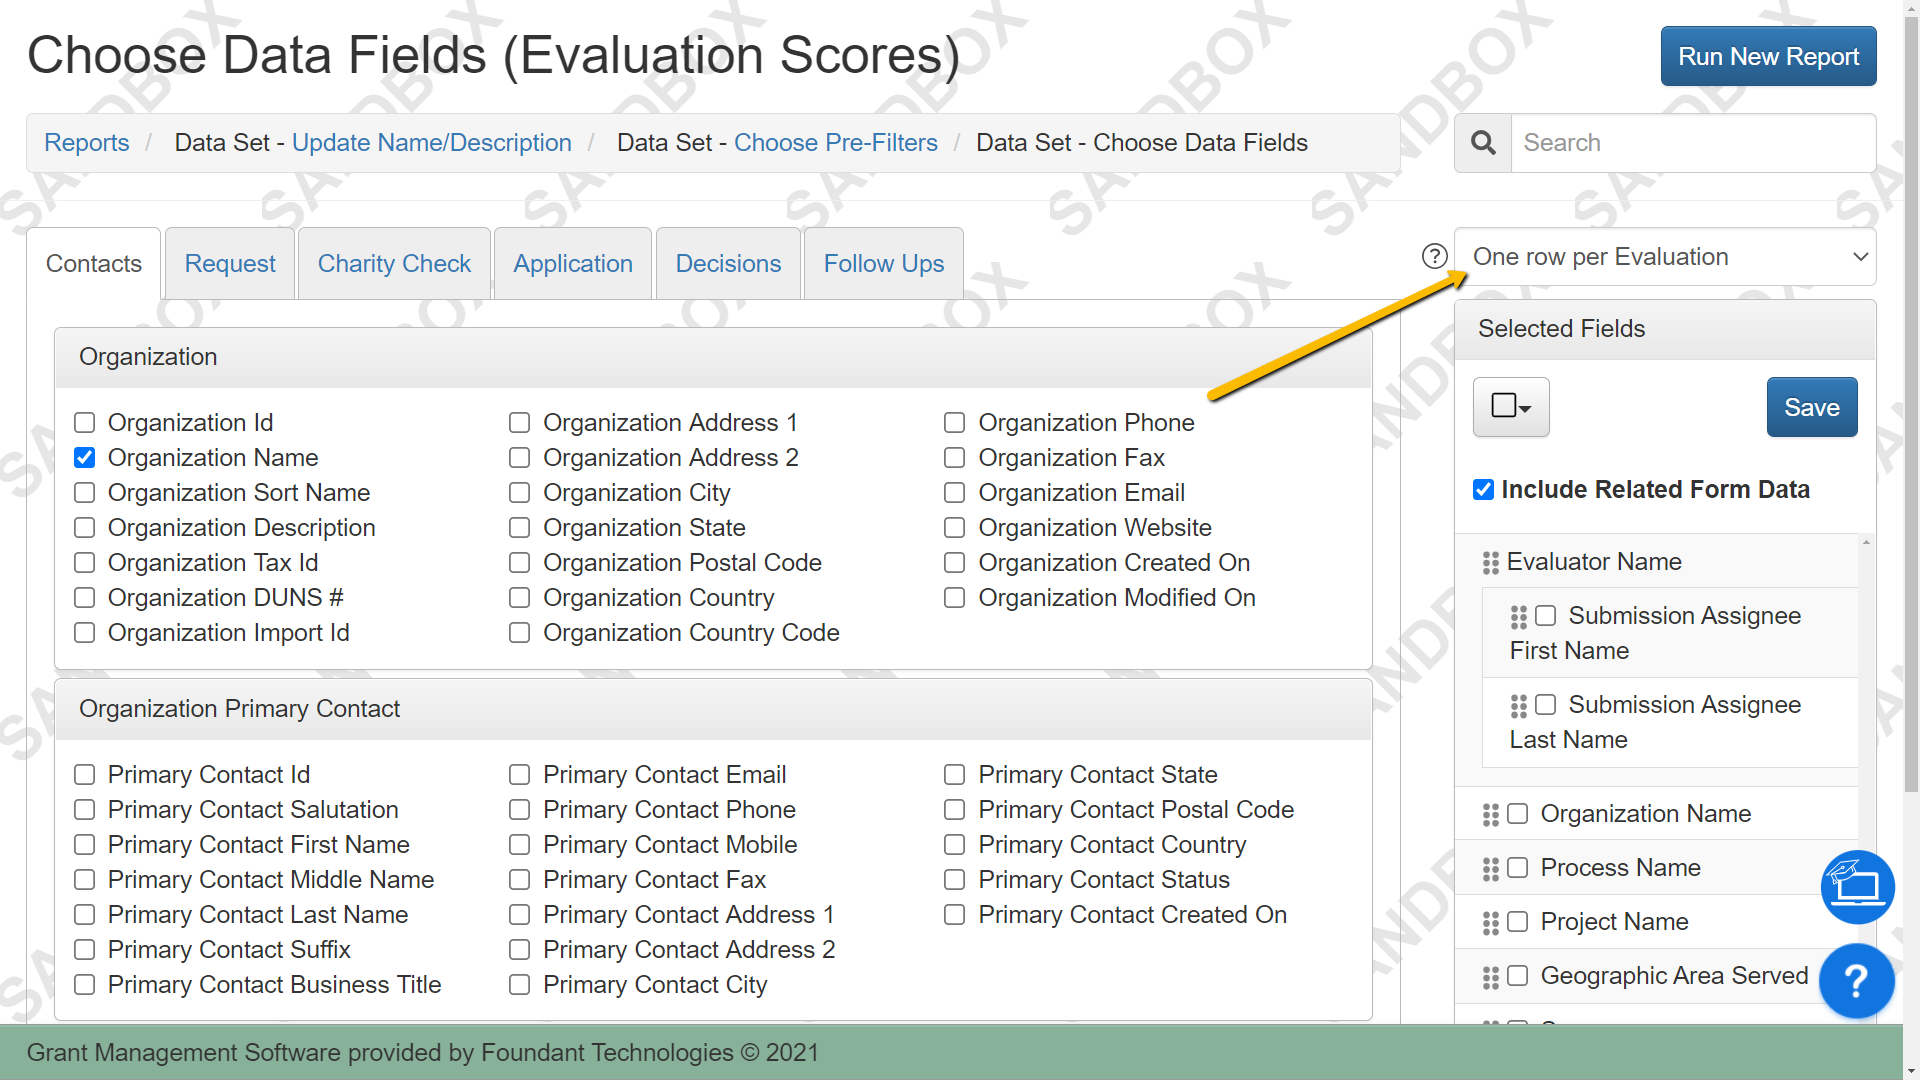Click the drag handle for Evaluator Name

[1491, 563]
